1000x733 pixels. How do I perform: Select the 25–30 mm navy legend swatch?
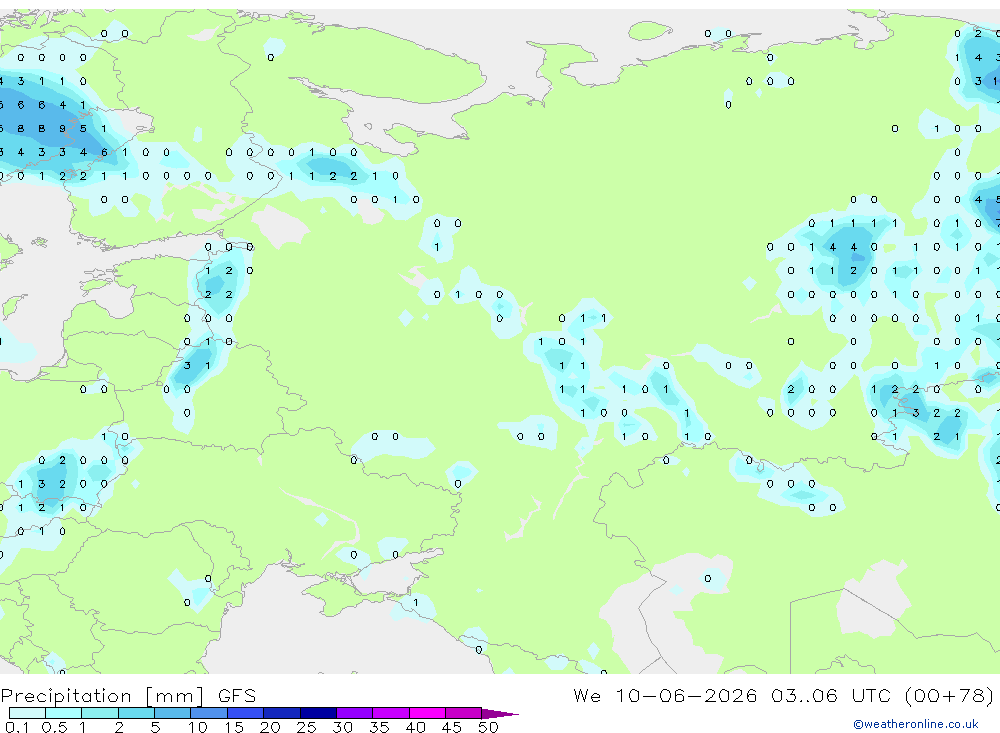click(x=318, y=713)
